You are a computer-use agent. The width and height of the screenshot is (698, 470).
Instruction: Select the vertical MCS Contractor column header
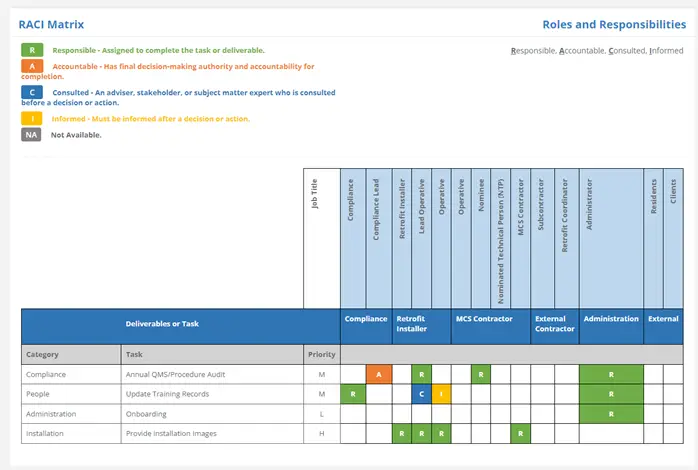click(x=520, y=238)
